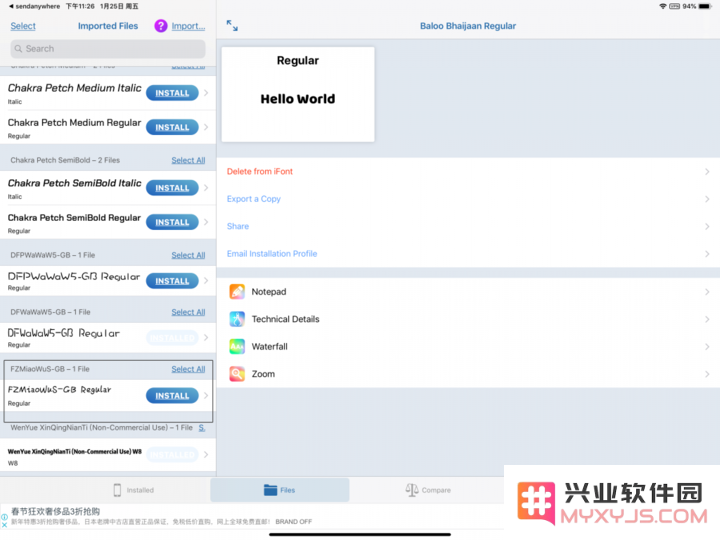
Task: Install Chakra Petch SemiBold Regular
Action: point(172,222)
